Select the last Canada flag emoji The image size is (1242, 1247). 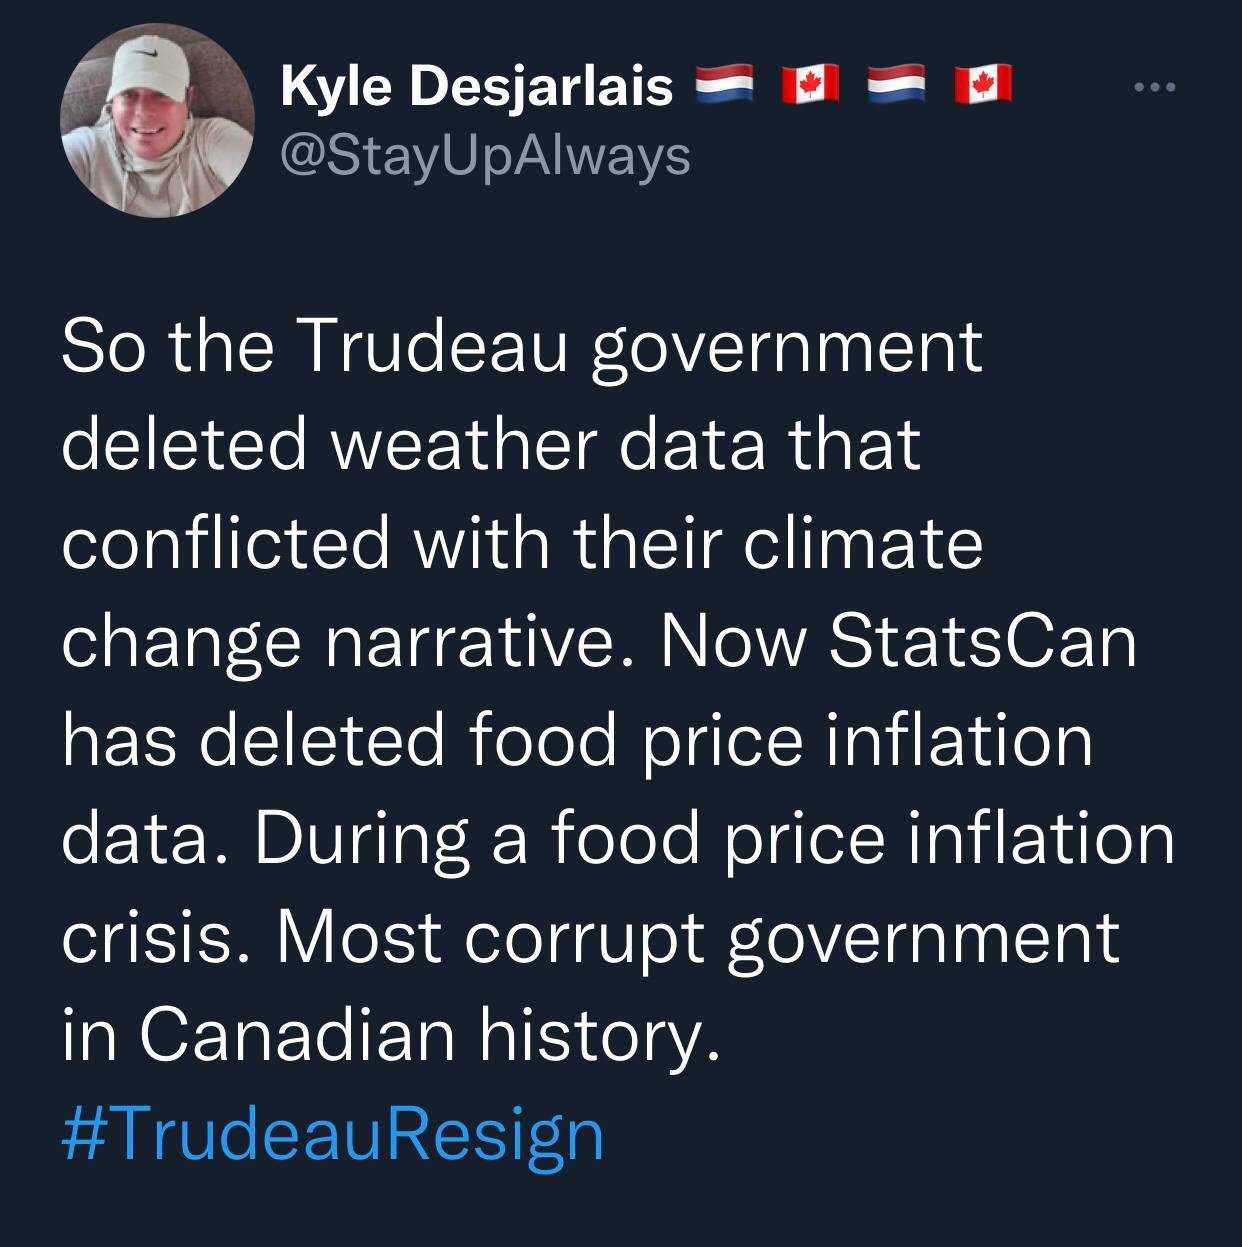(x=982, y=85)
